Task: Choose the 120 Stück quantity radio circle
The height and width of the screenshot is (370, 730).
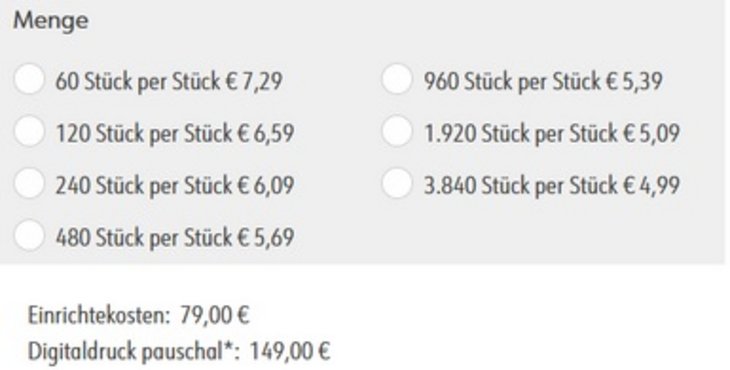Action: pos(29,131)
